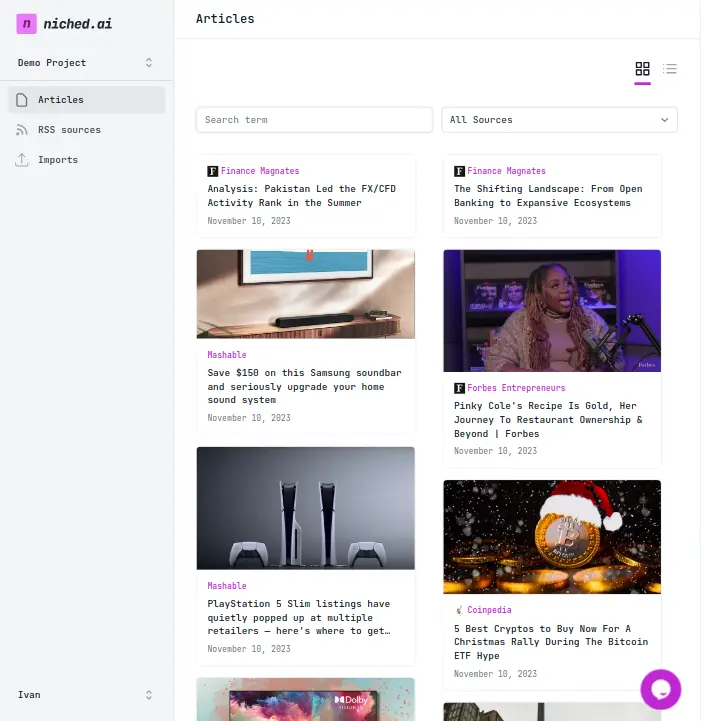Click the Samsung soundbar thumbnail image
This screenshot has height=721, width=701.
pos(306,294)
